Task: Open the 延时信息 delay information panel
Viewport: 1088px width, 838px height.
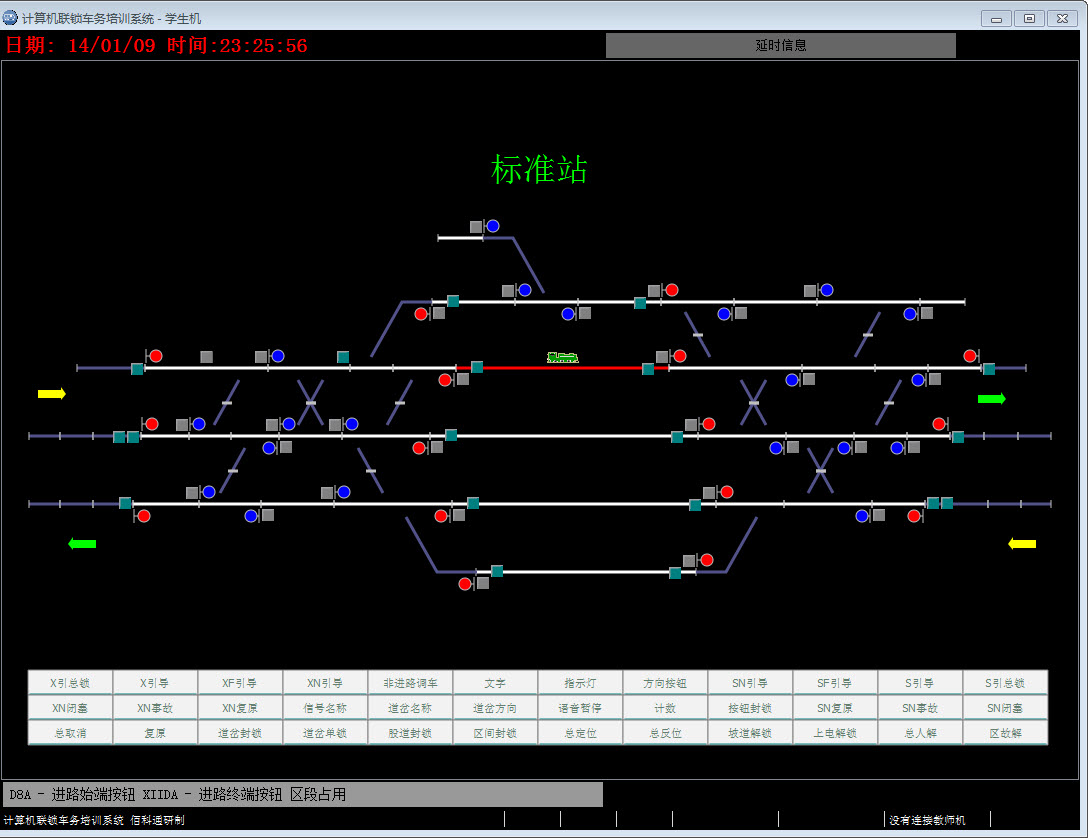Action: [780, 45]
